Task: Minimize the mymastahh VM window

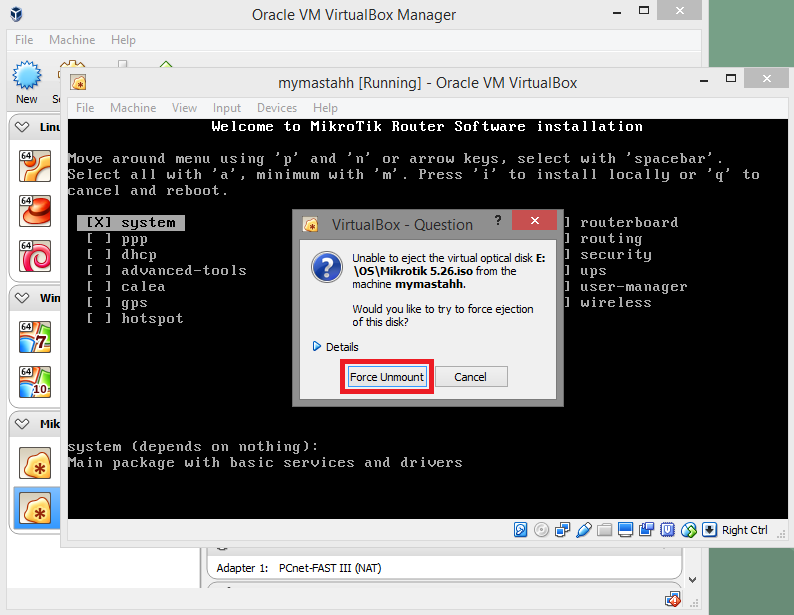Action: 703,80
